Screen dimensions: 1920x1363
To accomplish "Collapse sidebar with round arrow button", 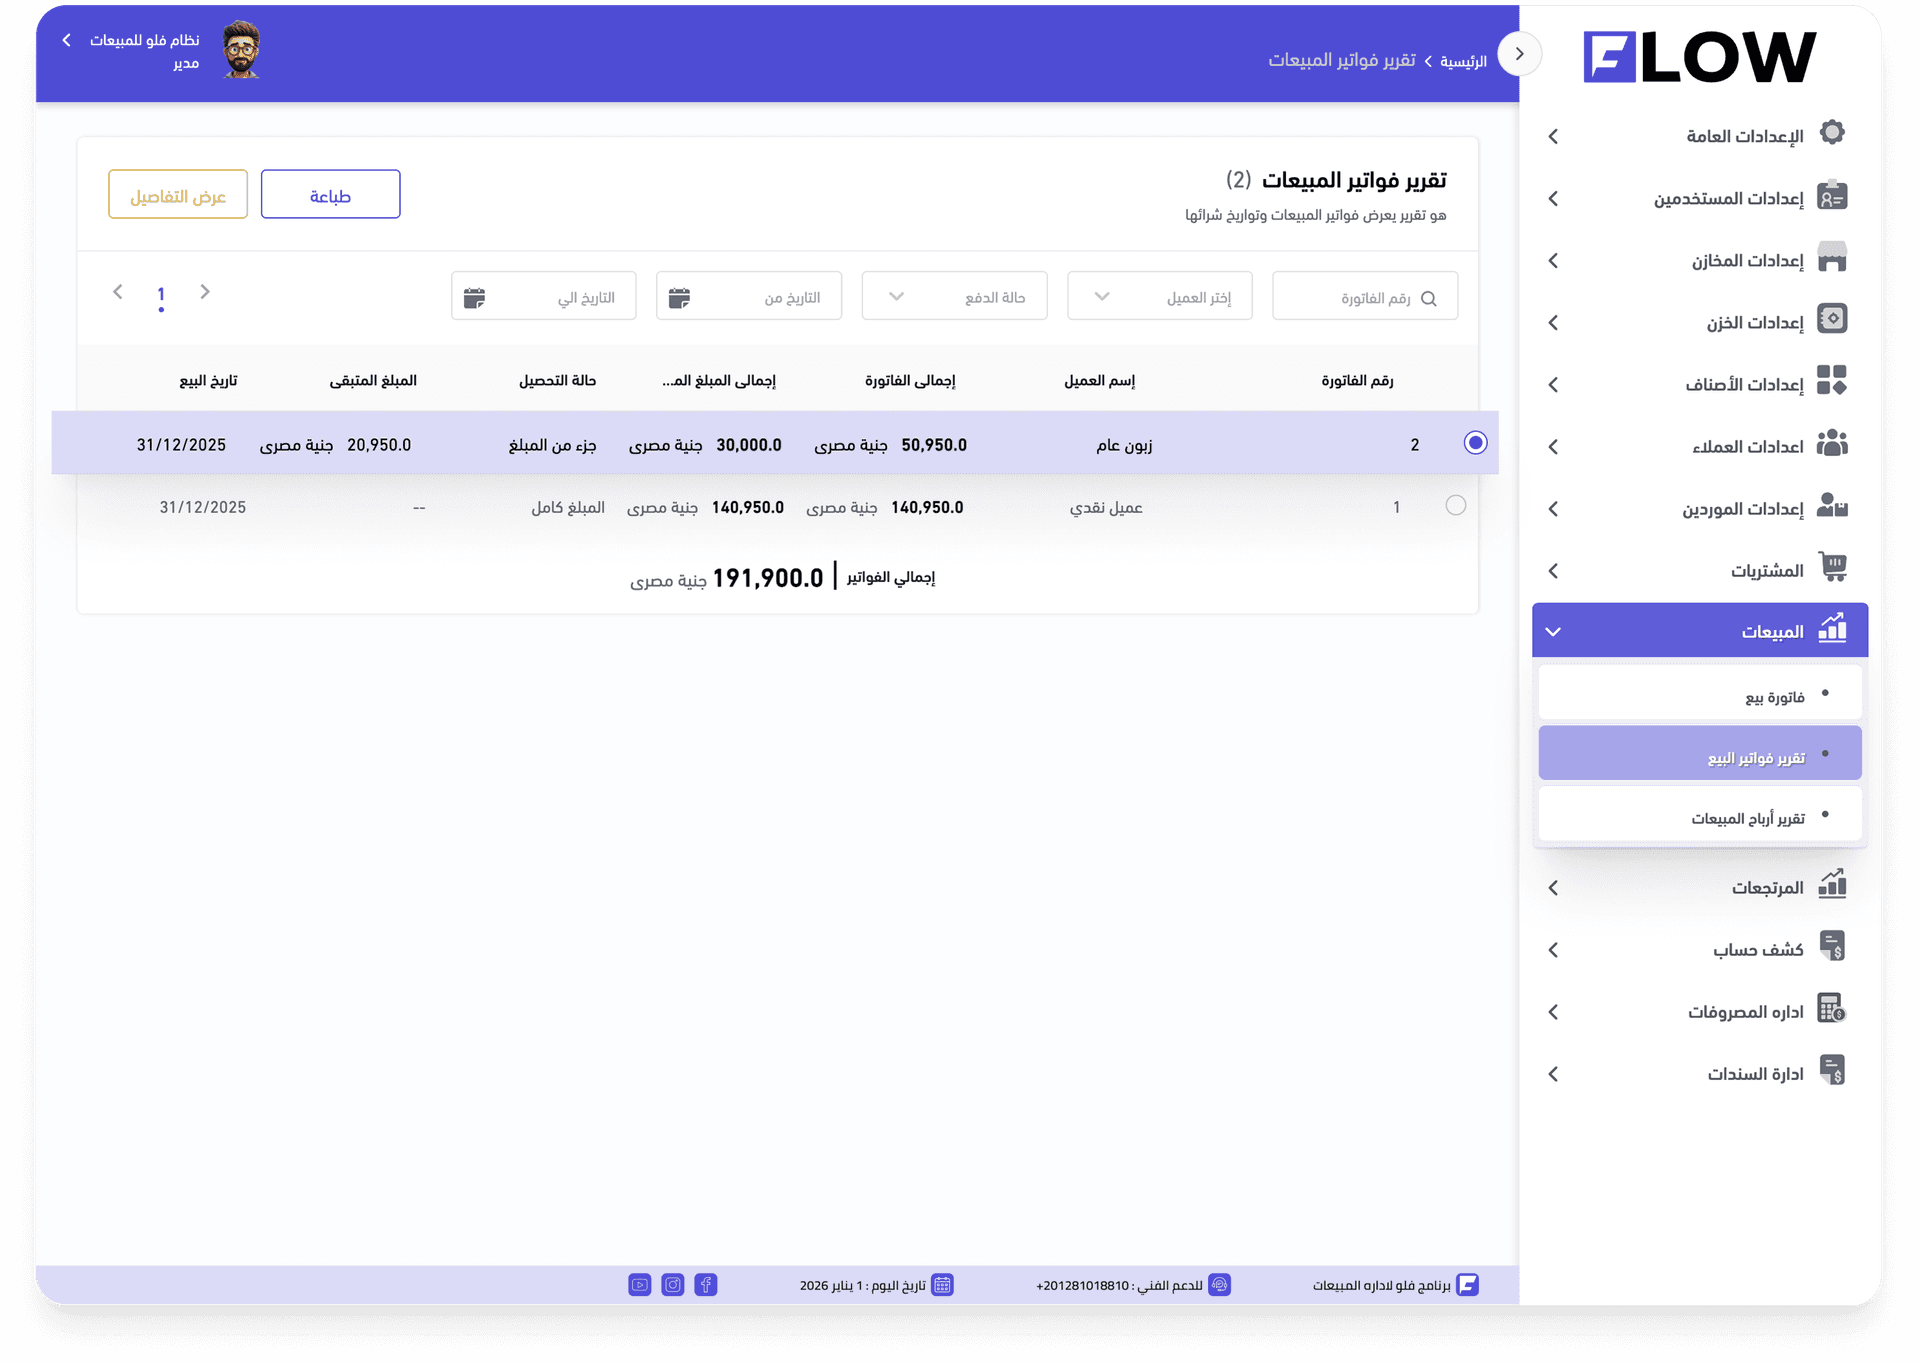I will (x=1519, y=54).
